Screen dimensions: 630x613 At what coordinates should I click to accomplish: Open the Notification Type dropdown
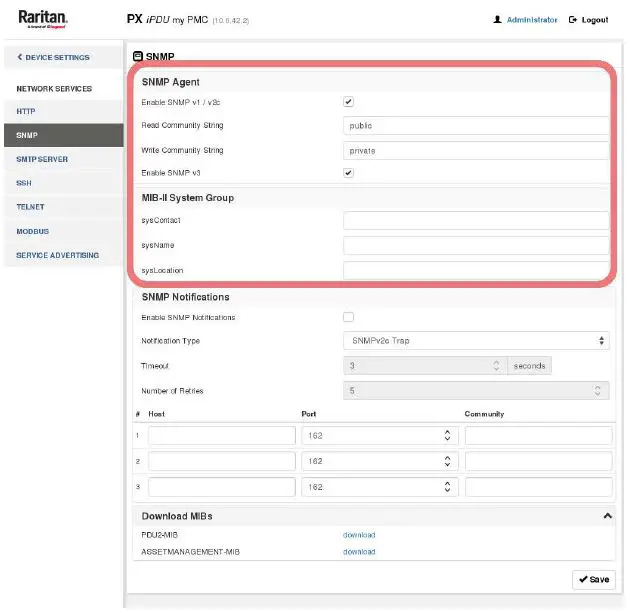coord(476,341)
